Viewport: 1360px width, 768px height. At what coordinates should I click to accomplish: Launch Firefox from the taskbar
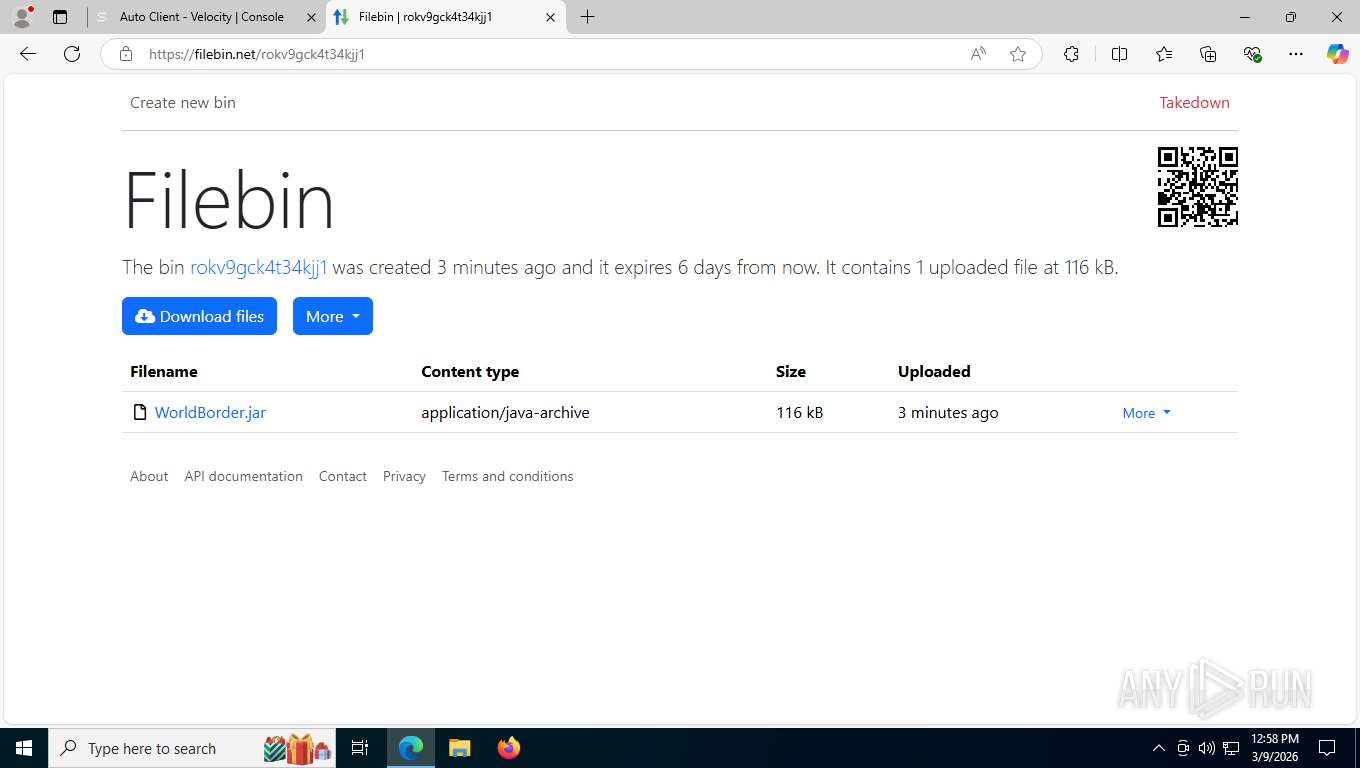coord(508,748)
